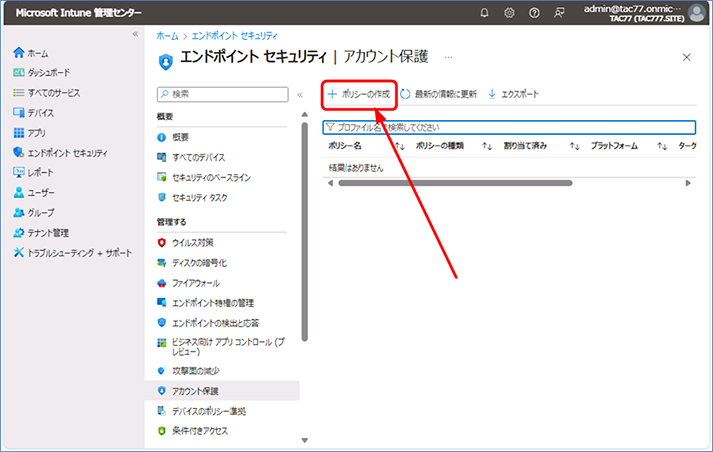The height and width of the screenshot is (452, 713).
Task: Collapse the left navigation with double chevron
Action: [x=135, y=34]
